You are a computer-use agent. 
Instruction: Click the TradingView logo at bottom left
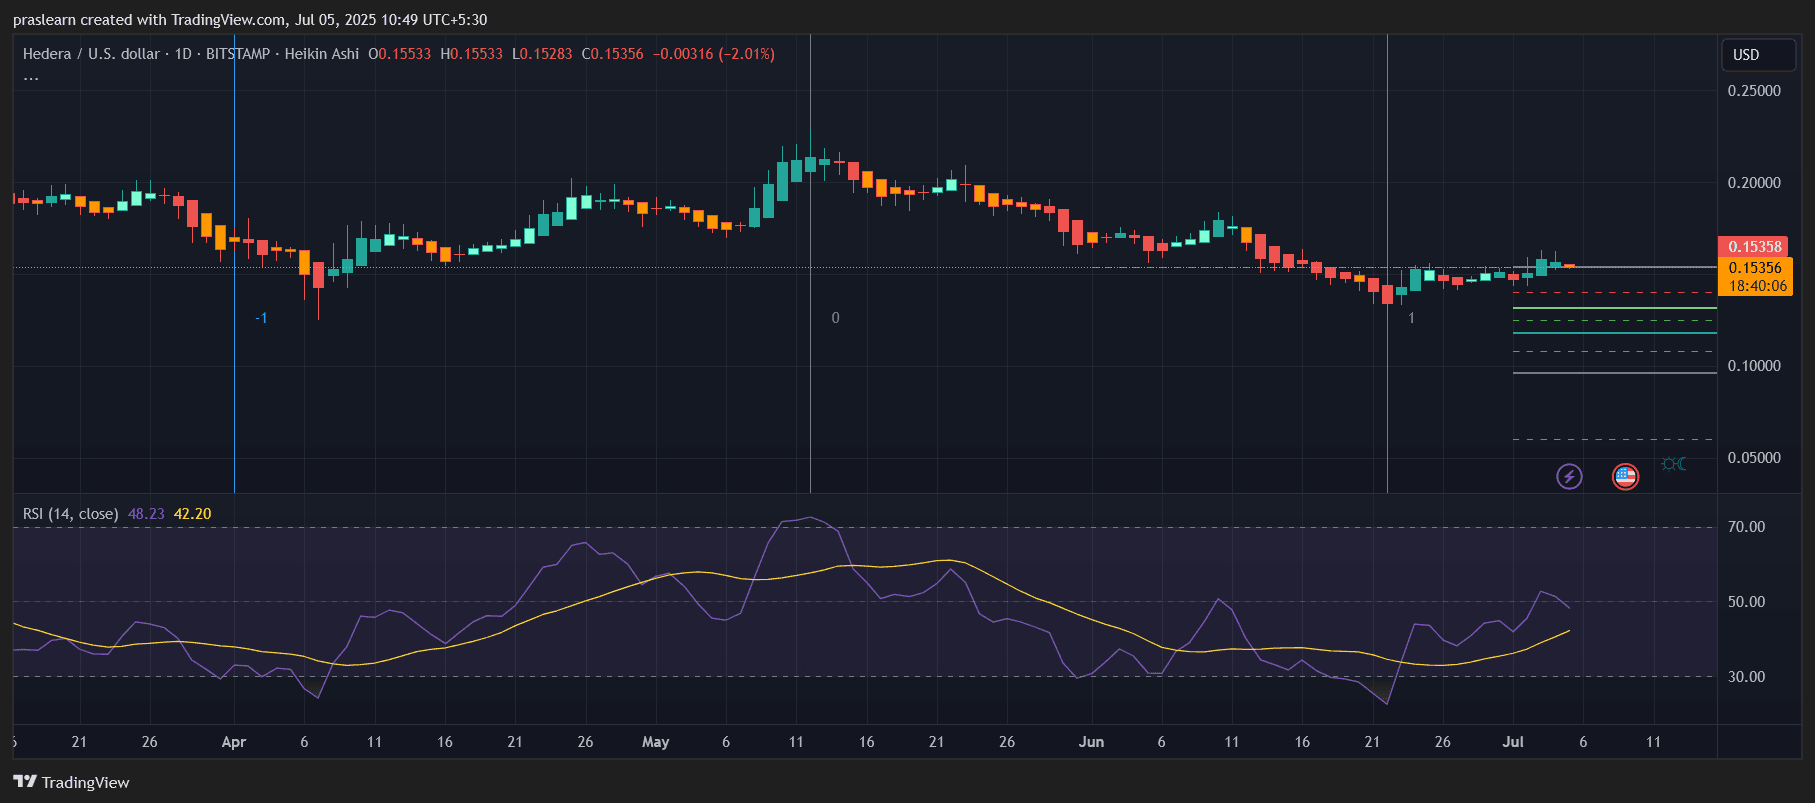click(x=71, y=782)
